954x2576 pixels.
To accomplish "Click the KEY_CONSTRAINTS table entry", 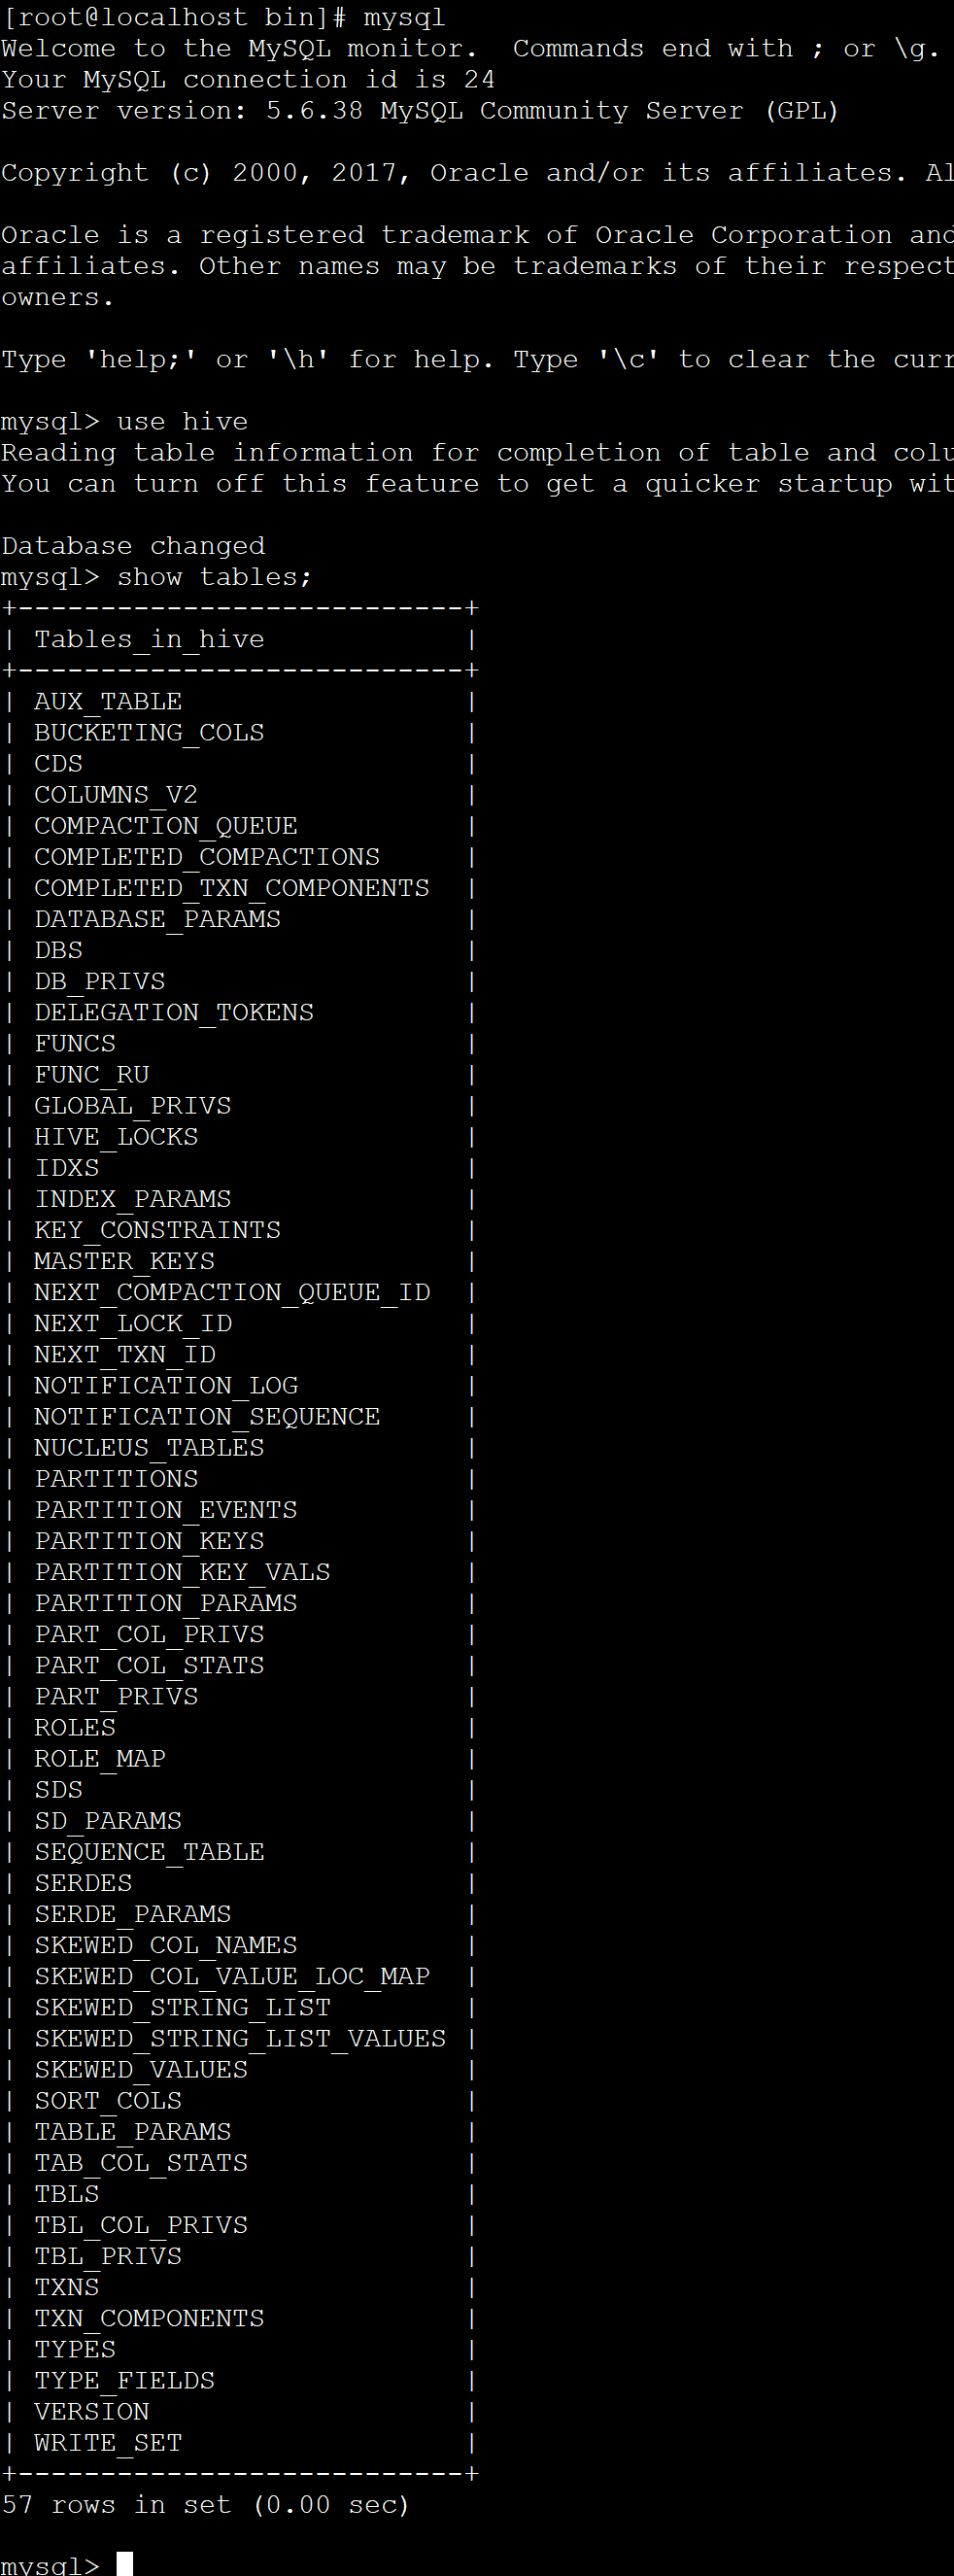I will [x=158, y=1230].
